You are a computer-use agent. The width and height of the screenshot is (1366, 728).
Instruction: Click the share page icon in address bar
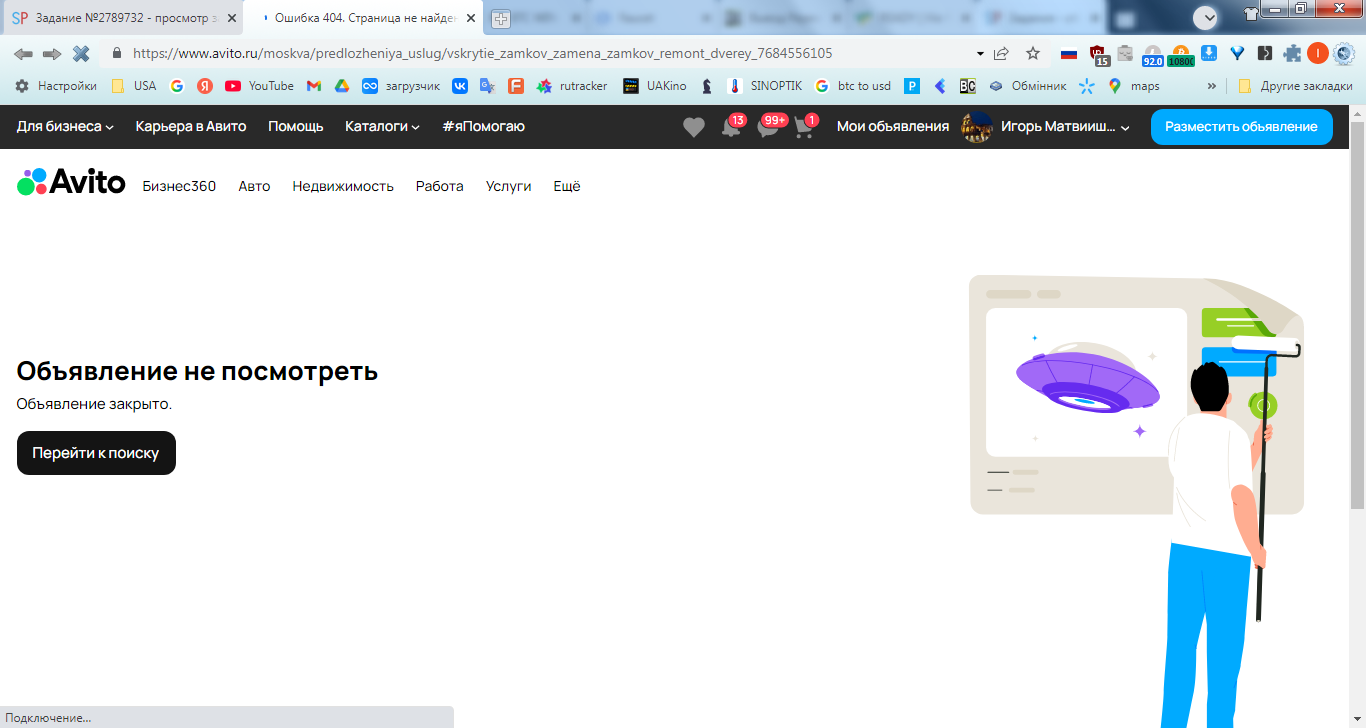click(1001, 54)
